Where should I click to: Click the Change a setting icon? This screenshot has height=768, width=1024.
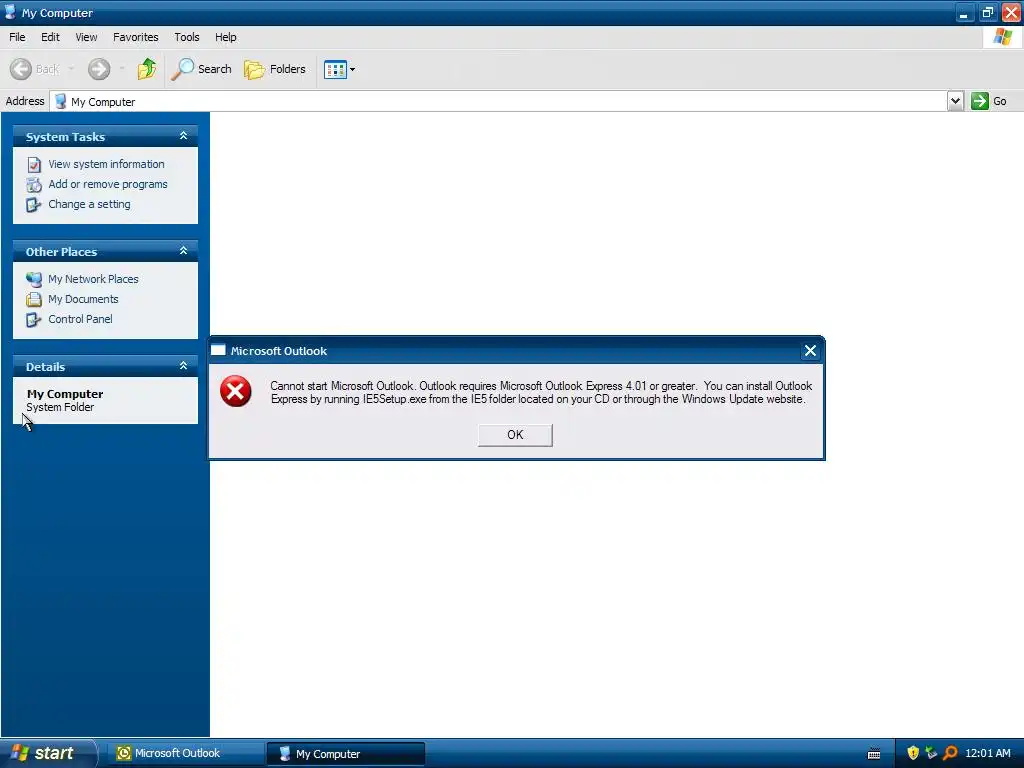click(34, 205)
